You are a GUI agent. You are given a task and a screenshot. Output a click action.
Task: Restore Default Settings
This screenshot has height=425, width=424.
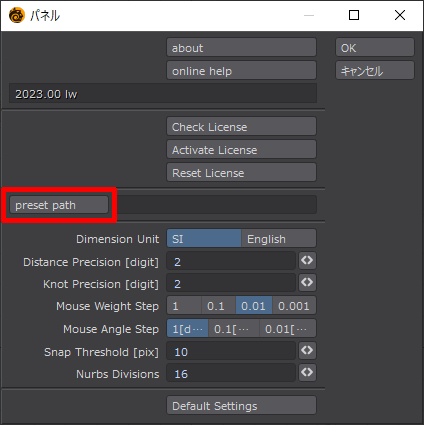pos(241,405)
